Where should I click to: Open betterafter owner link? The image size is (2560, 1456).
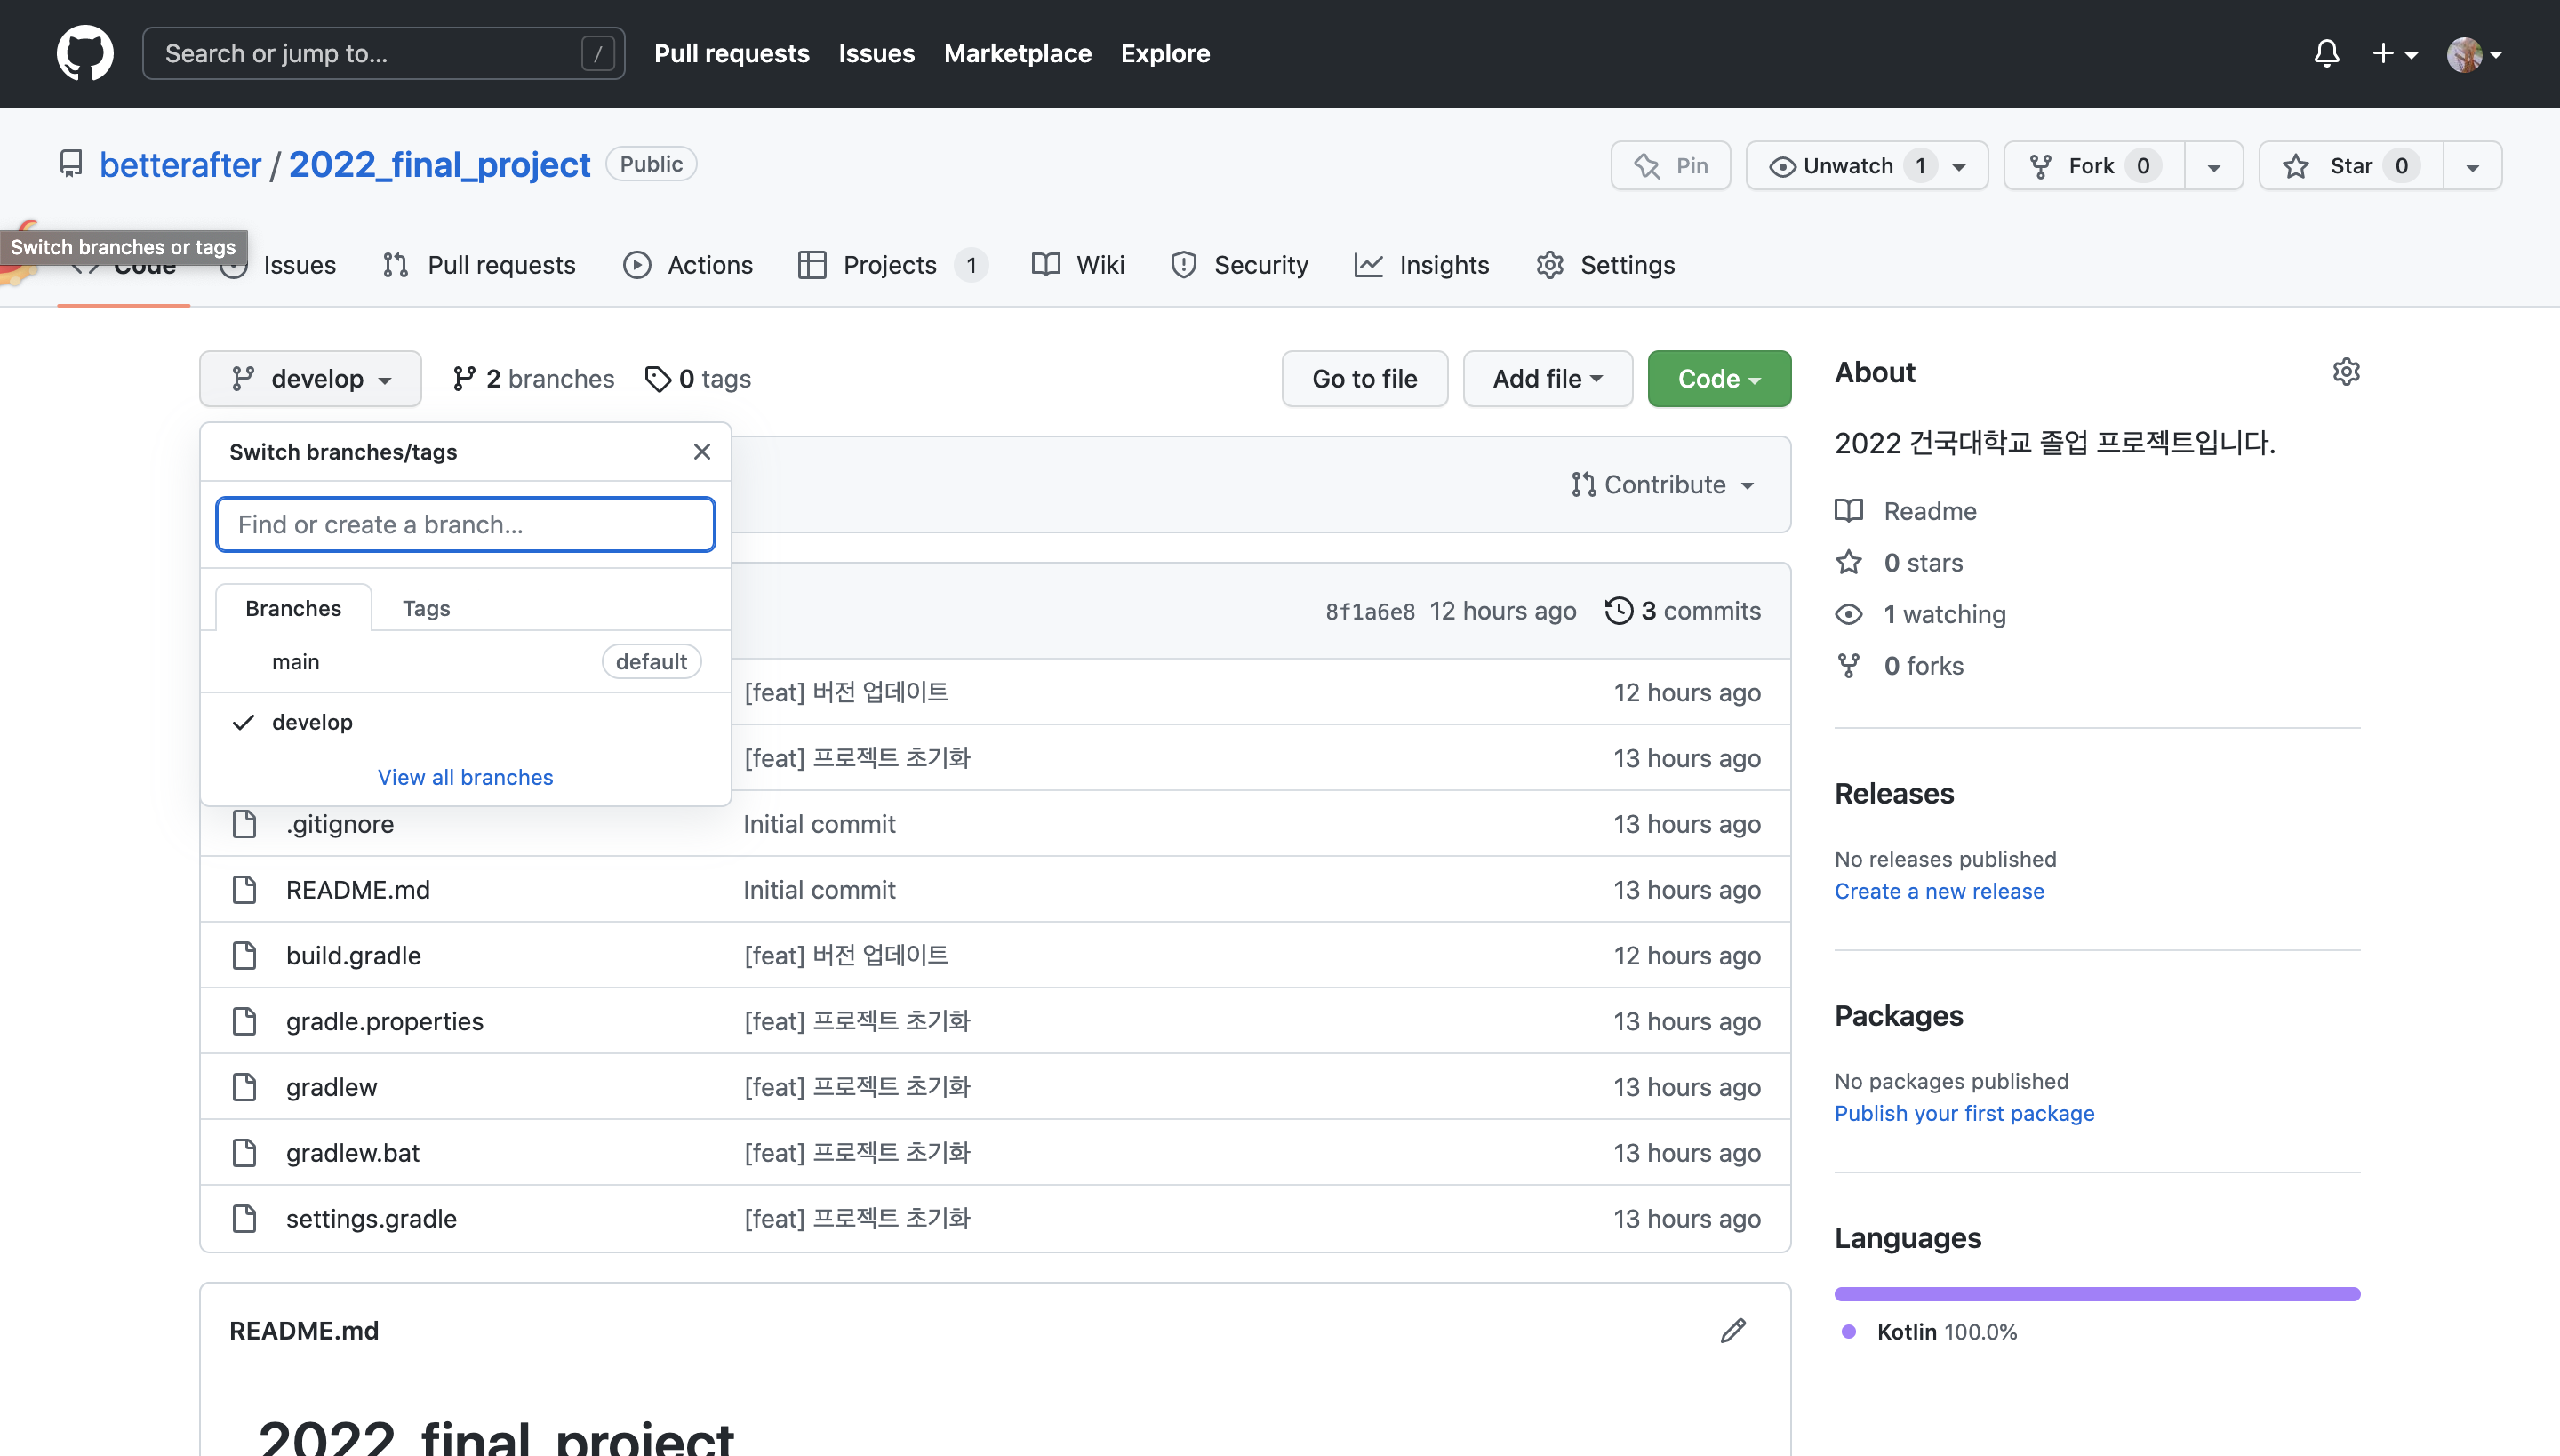pos(180,164)
